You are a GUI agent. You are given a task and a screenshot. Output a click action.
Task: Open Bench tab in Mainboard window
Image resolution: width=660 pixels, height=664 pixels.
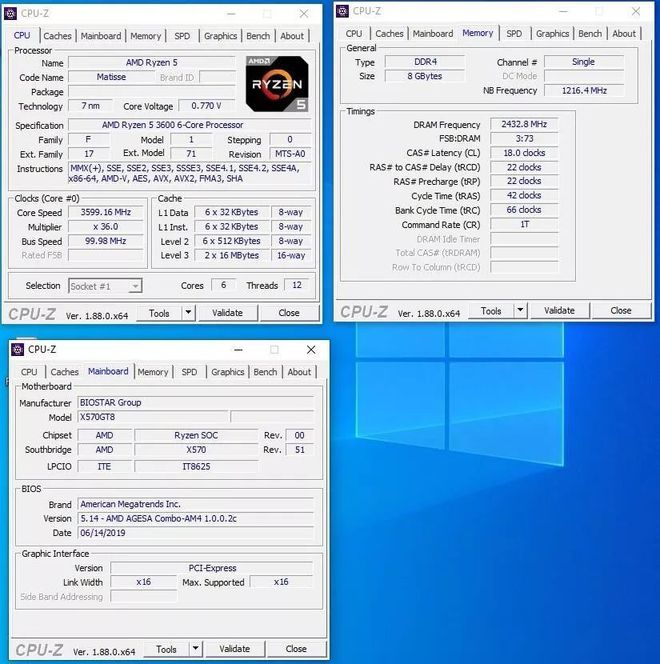265,372
